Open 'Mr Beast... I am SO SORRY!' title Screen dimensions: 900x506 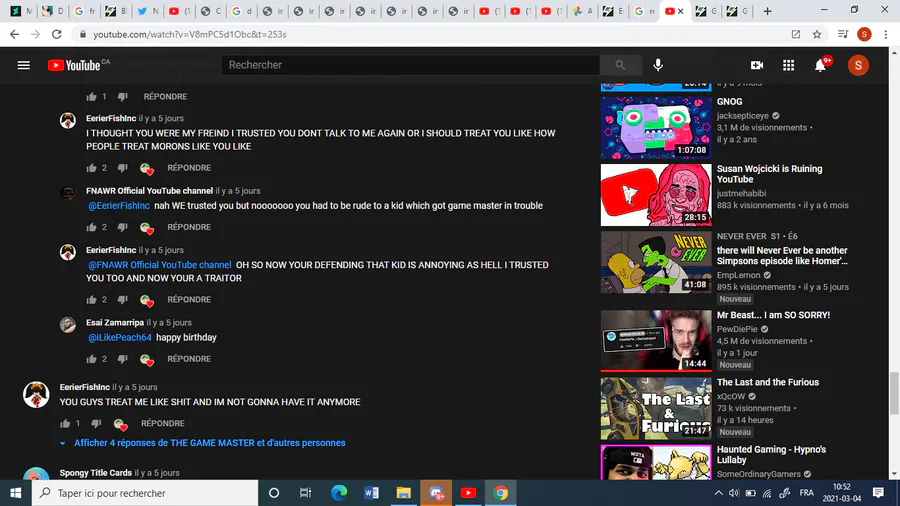[773, 315]
